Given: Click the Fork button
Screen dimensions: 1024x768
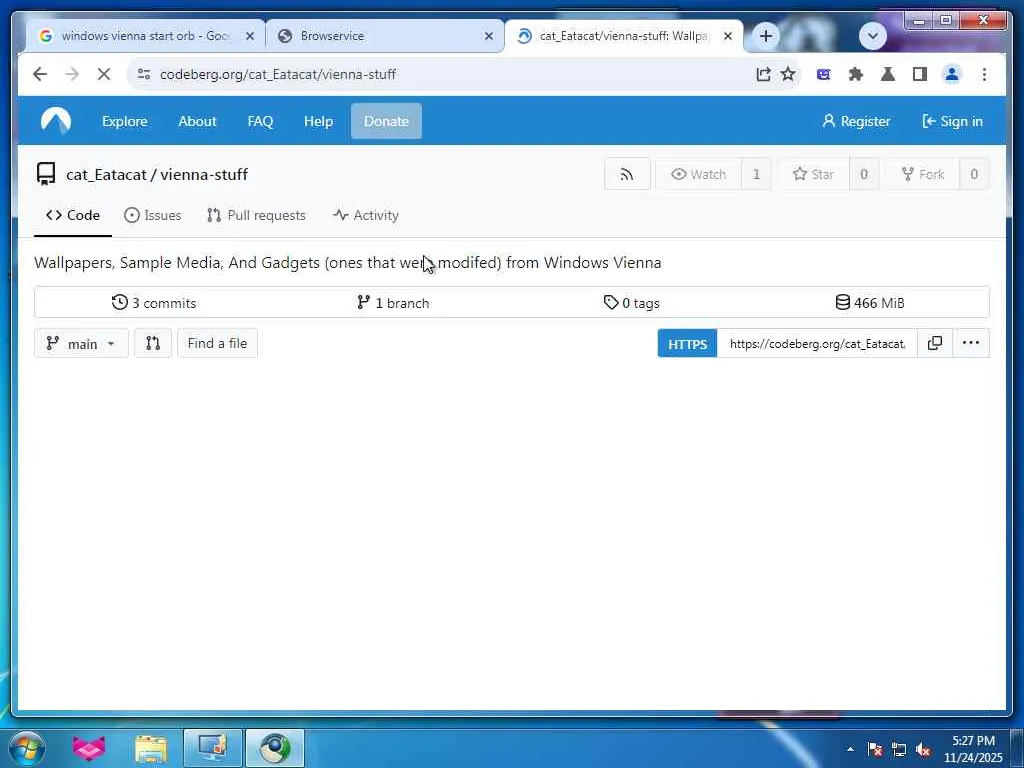Looking at the screenshot, I should coord(922,174).
